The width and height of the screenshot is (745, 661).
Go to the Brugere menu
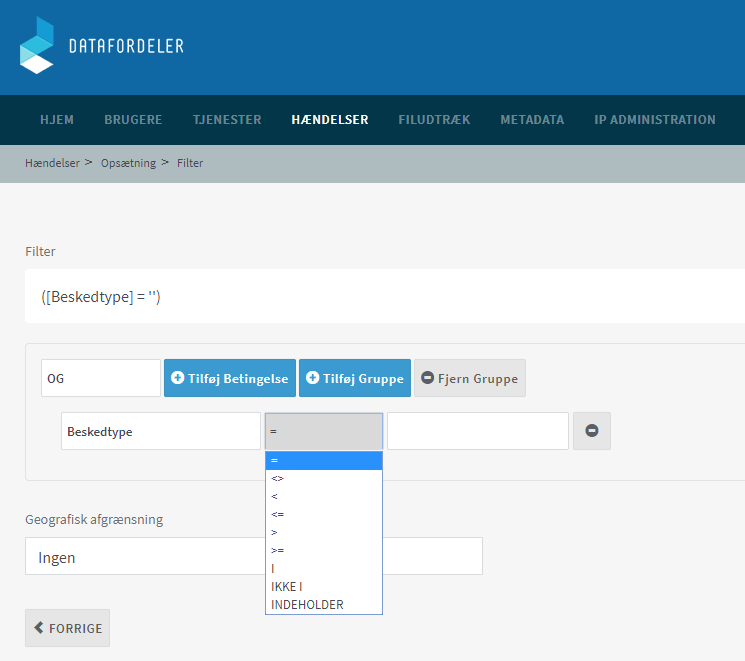coord(133,120)
